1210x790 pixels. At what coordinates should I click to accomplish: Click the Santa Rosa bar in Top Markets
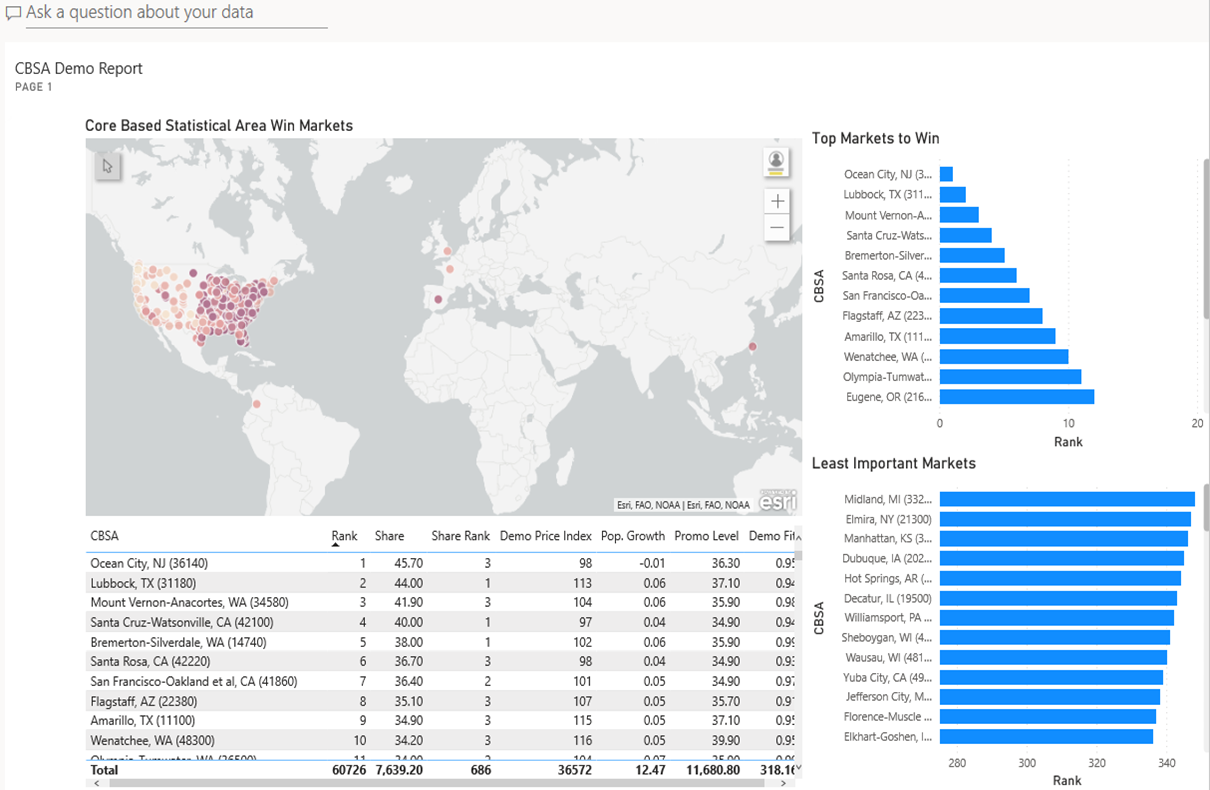978,275
